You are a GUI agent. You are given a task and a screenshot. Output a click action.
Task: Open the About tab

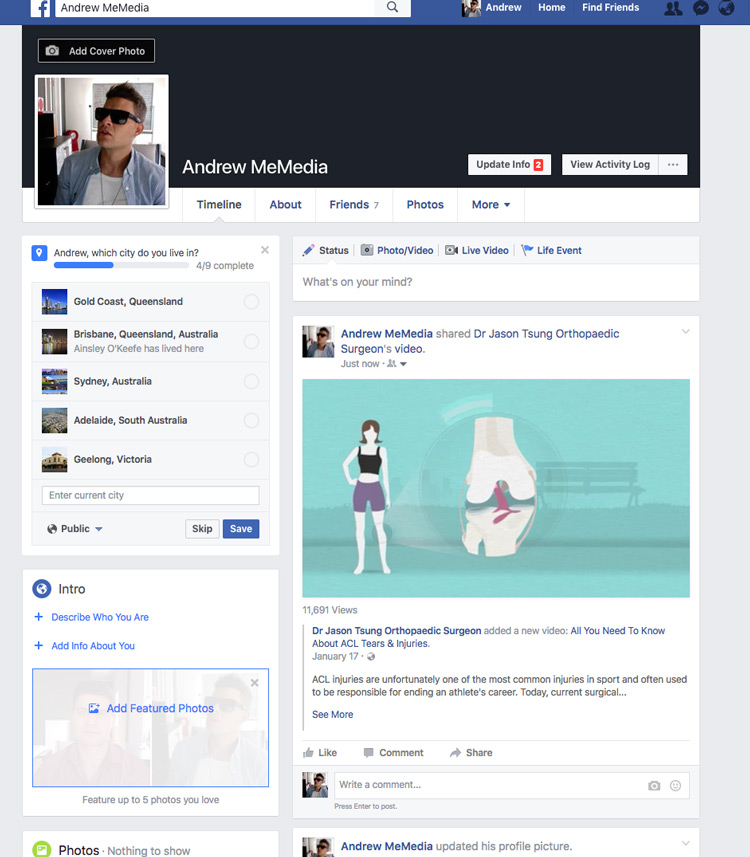285,204
